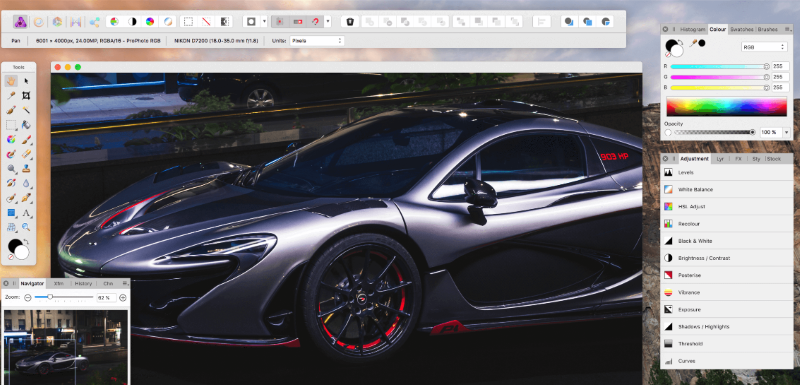Choose the Clone Stamp tool
The width and height of the screenshot is (800, 385).
point(26,168)
